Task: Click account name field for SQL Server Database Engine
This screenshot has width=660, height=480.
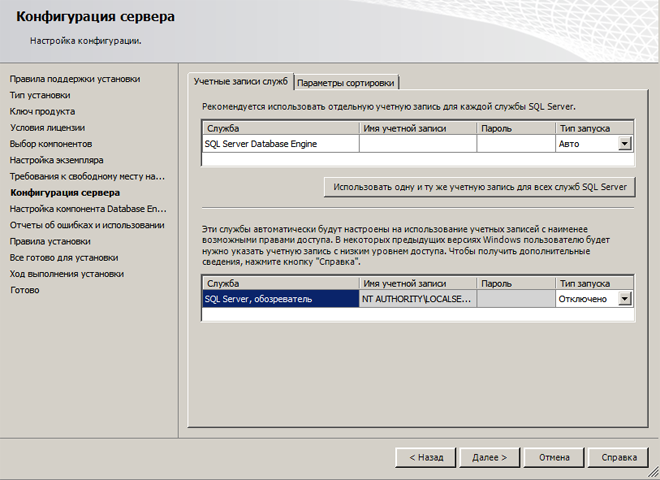Action: pyautogui.click(x=418, y=144)
